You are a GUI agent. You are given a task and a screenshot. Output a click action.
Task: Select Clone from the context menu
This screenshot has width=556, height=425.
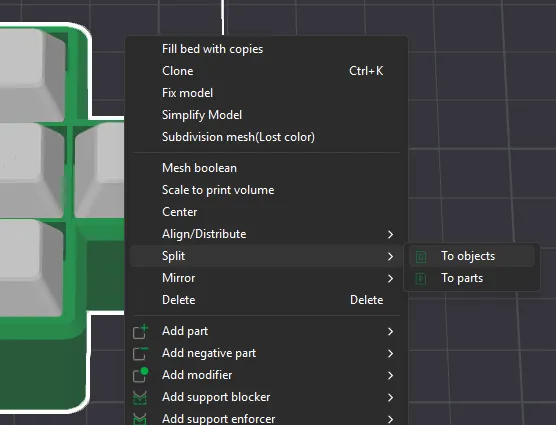[266, 71]
